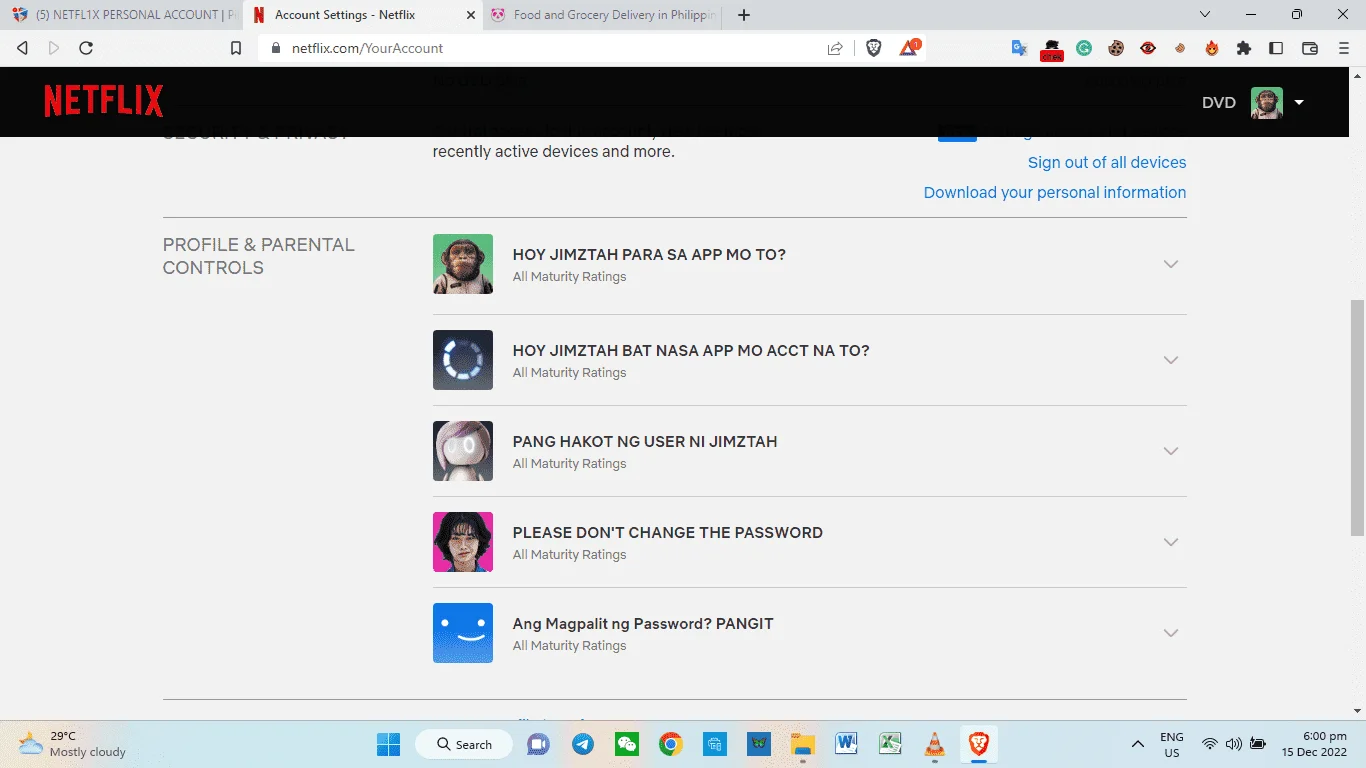Screen dimensions: 1366x768
Task: Open the flame icon extension
Action: [x=1212, y=48]
